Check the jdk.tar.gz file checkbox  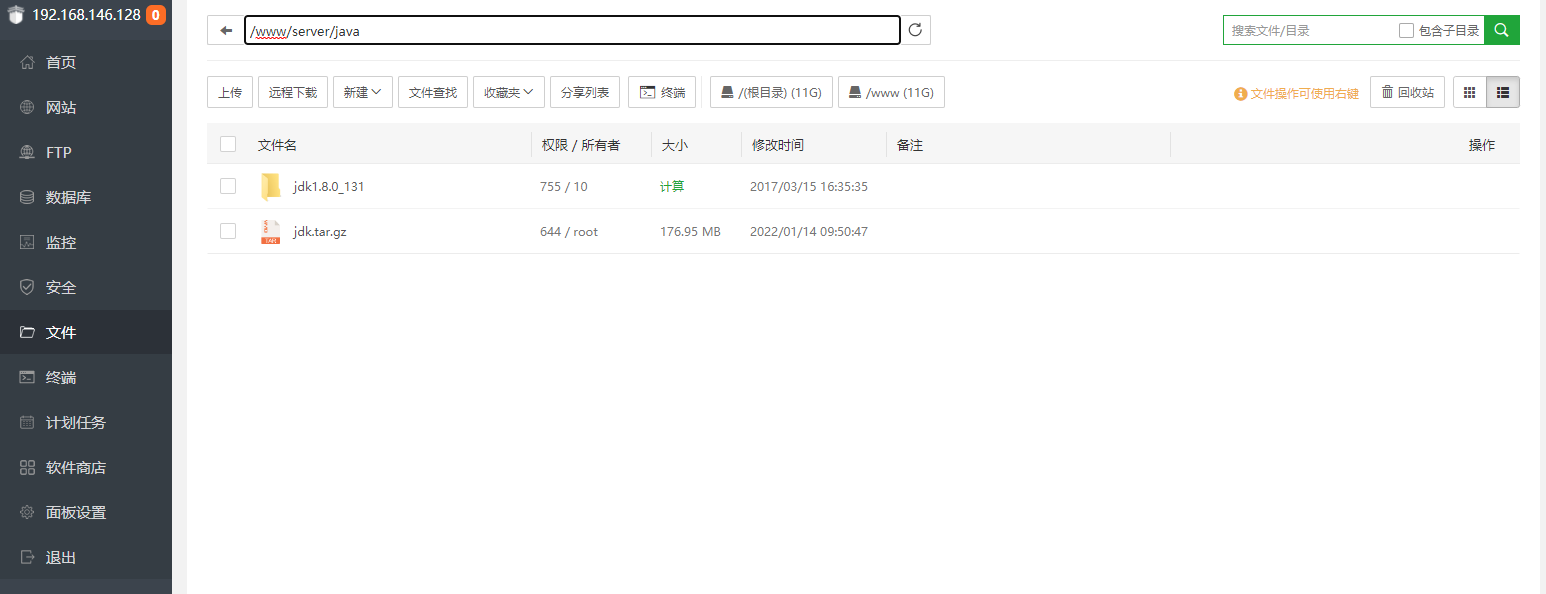point(228,231)
